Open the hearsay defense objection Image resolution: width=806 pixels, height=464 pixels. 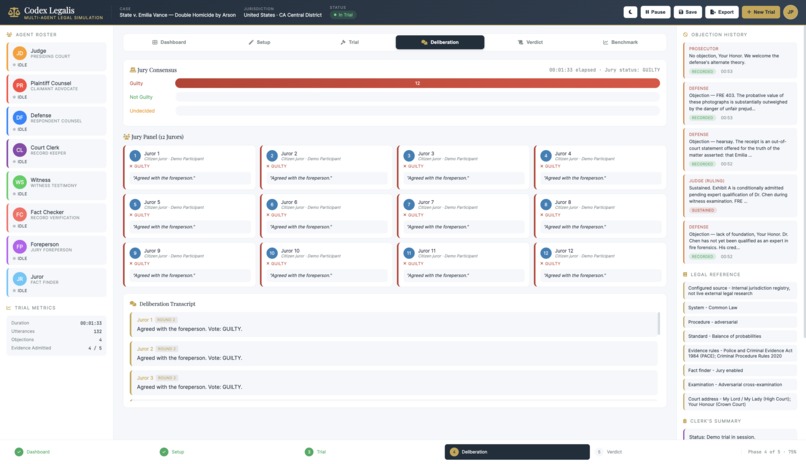pyautogui.click(x=740, y=150)
